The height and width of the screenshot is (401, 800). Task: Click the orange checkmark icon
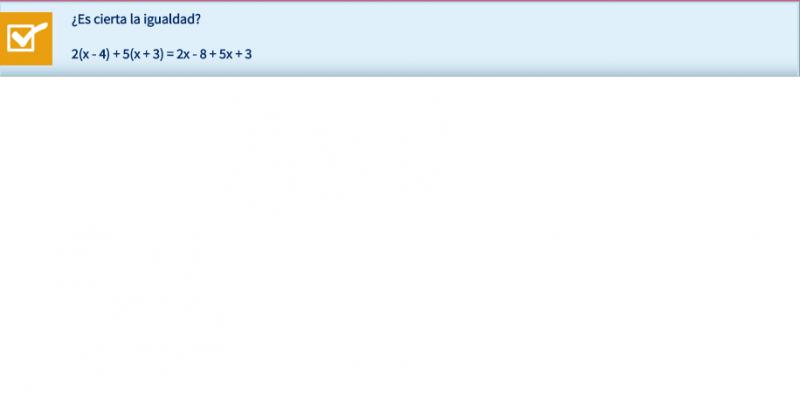coord(26,39)
